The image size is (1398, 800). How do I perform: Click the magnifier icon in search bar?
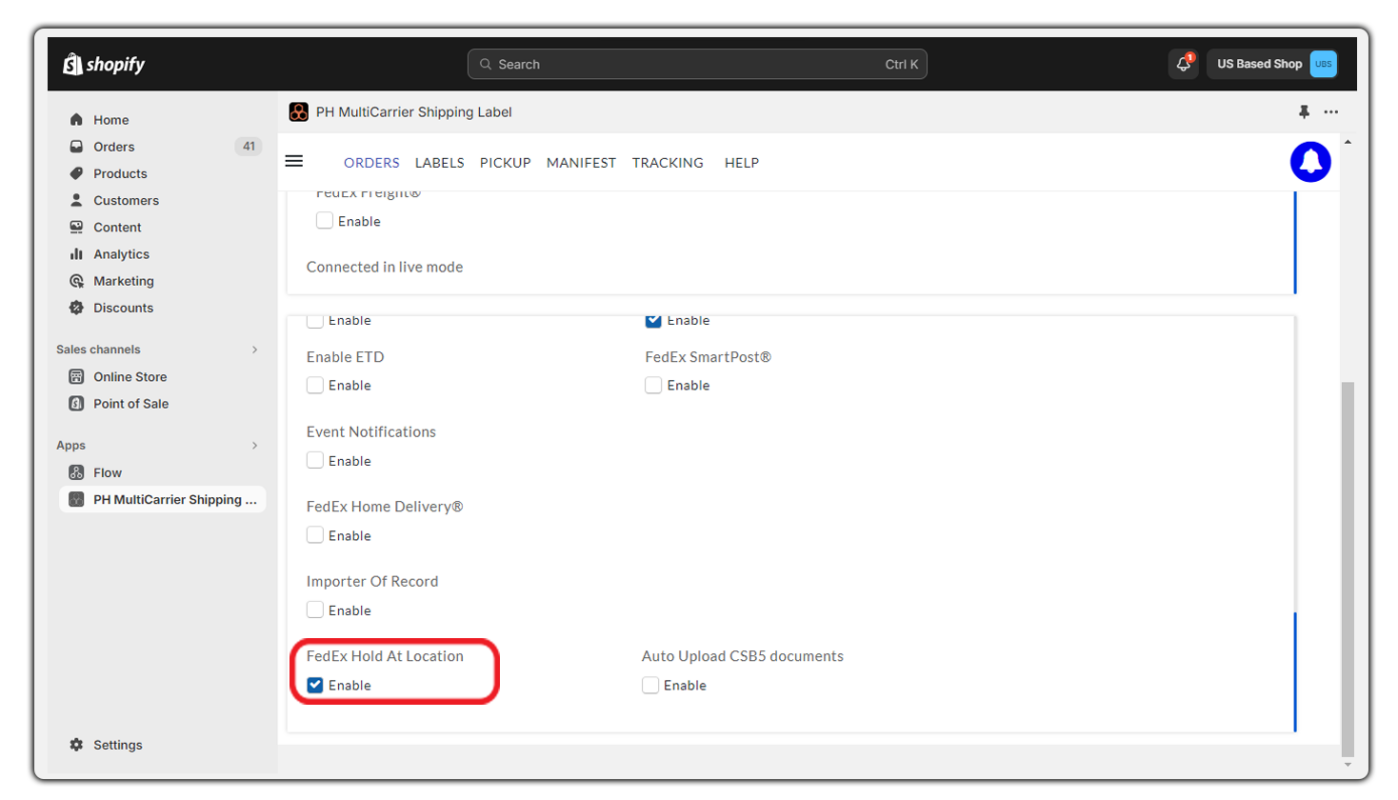coord(485,64)
